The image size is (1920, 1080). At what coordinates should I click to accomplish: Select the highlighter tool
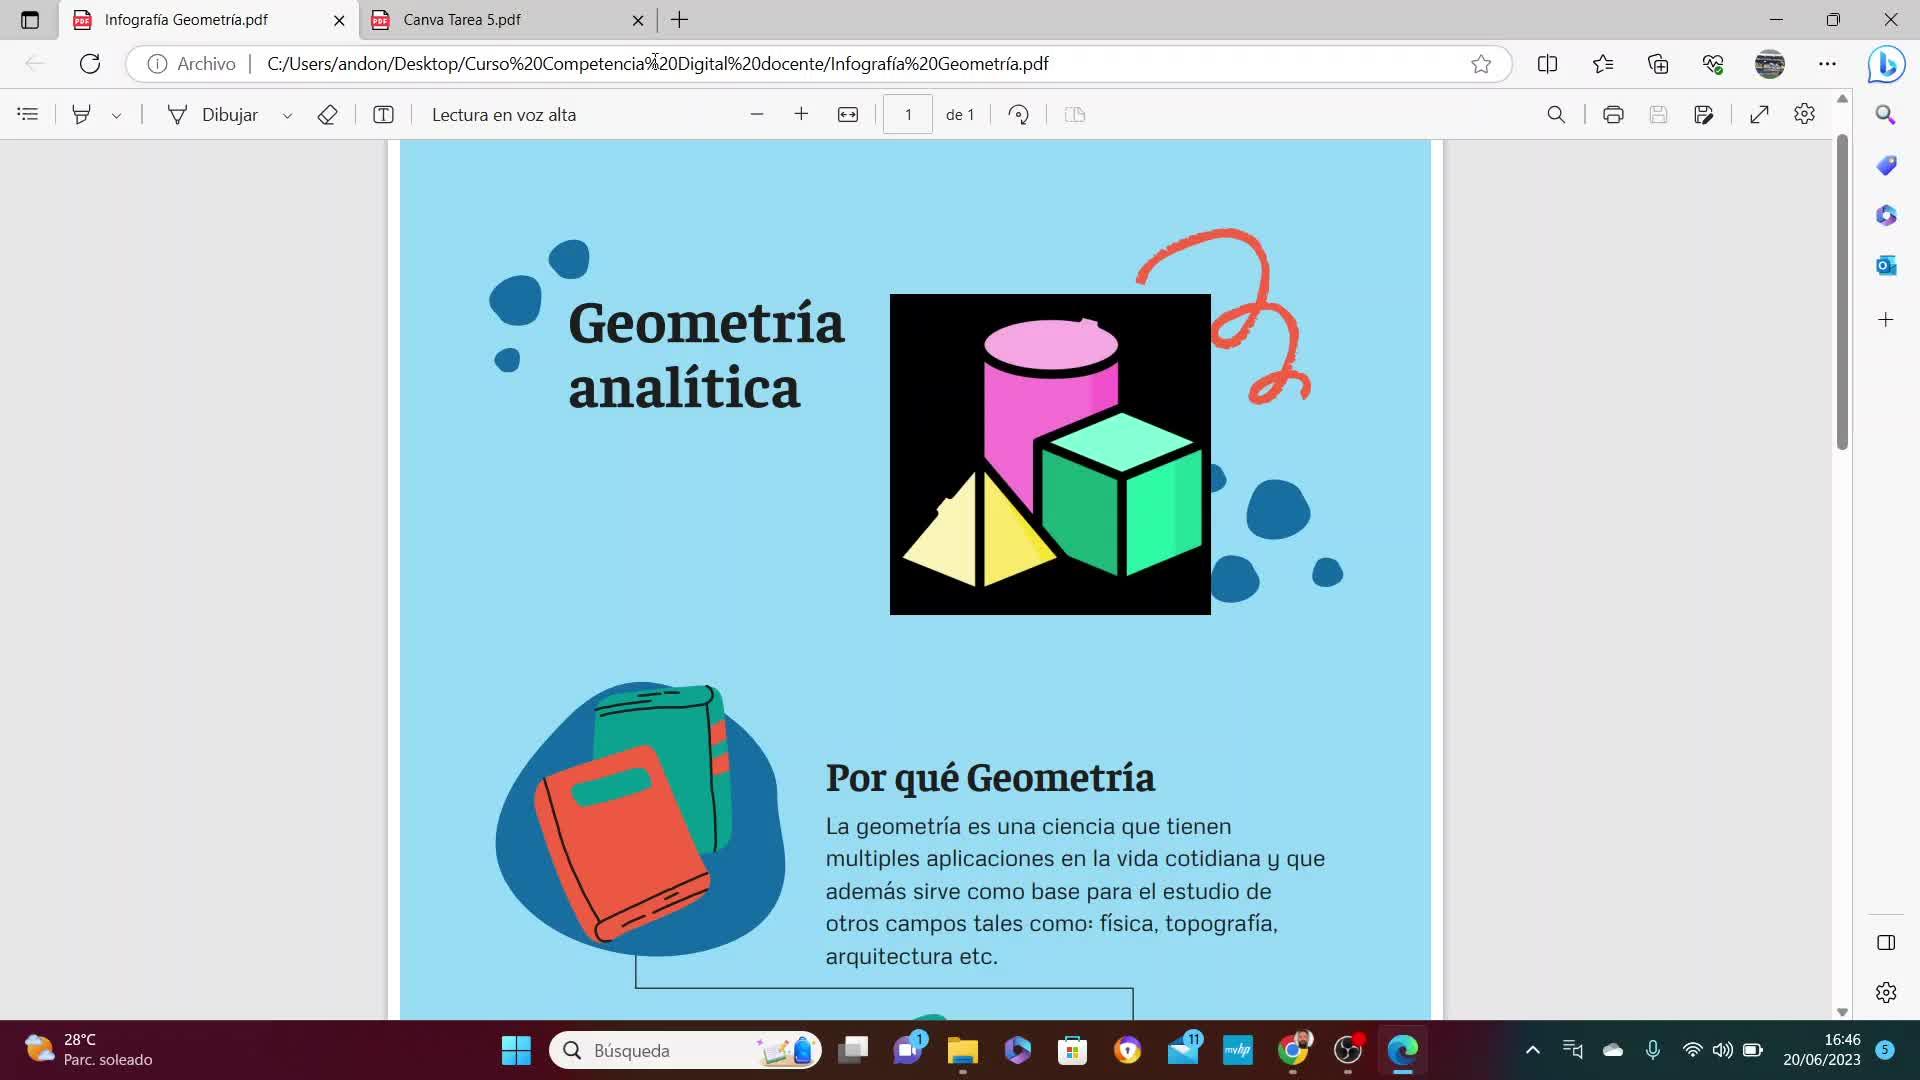(82, 115)
